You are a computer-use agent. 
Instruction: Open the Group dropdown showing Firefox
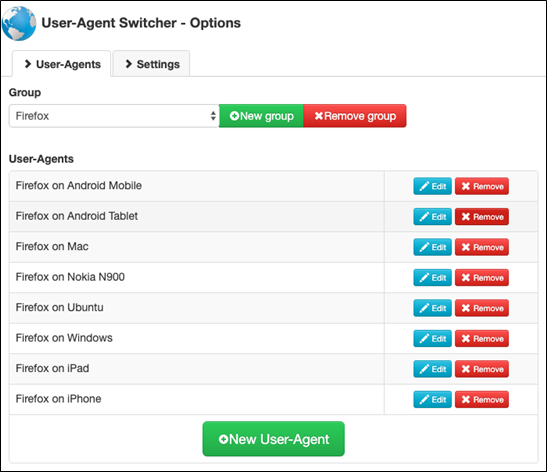[114, 116]
